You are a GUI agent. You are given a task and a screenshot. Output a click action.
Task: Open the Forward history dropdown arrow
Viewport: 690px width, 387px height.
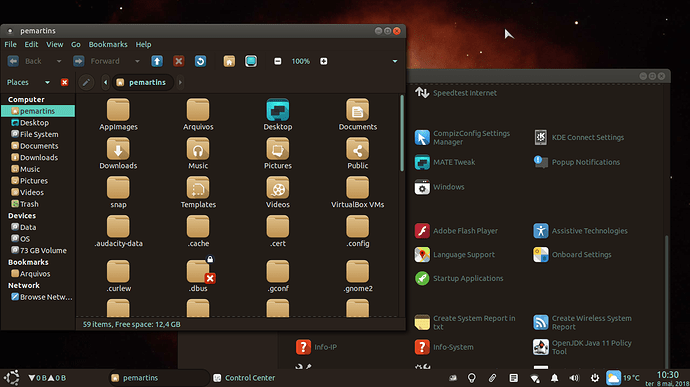(x=137, y=61)
